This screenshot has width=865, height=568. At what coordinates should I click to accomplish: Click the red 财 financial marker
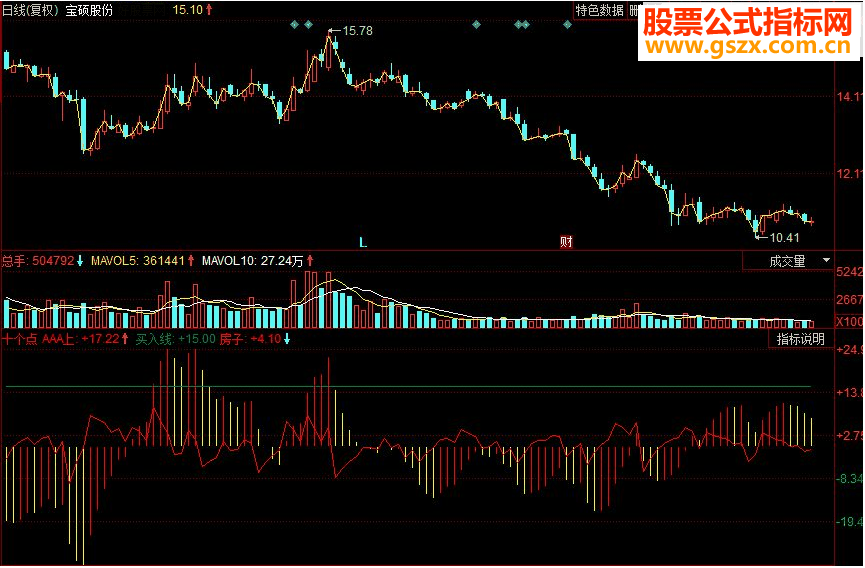[566, 242]
